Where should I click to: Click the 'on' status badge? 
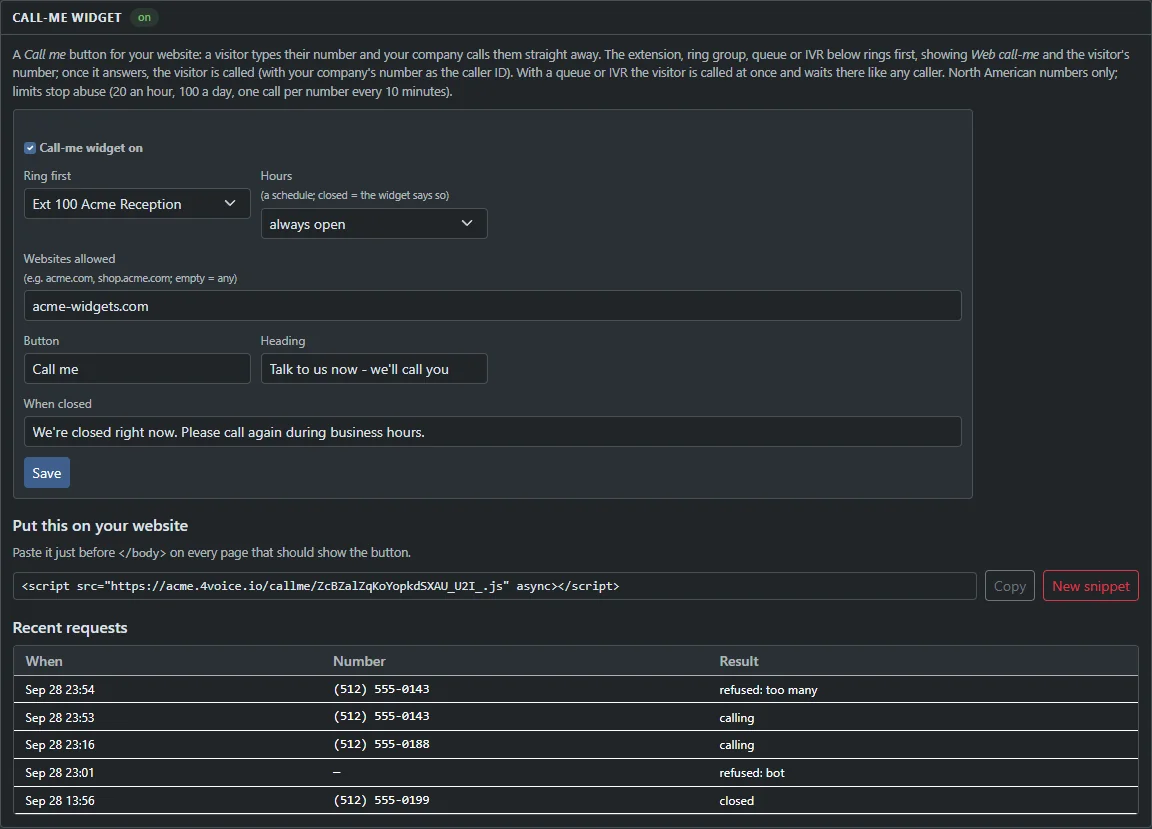144,18
